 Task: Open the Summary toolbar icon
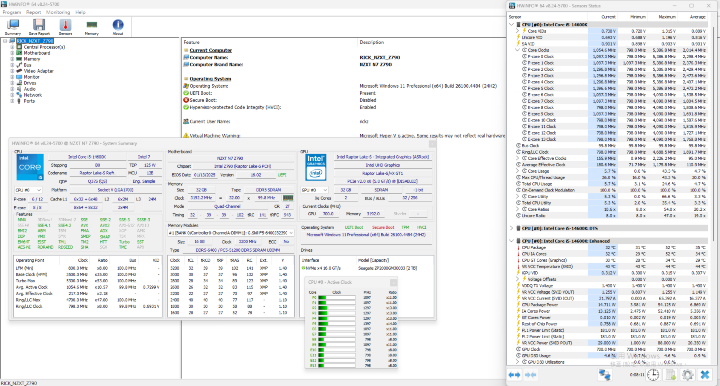[x=12, y=27]
